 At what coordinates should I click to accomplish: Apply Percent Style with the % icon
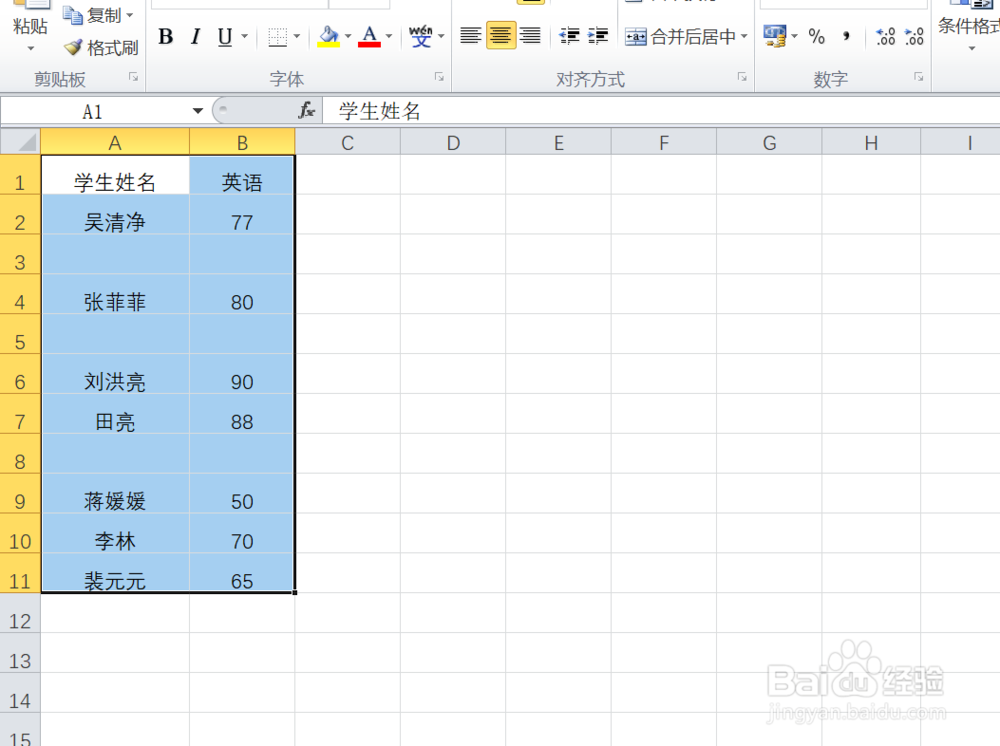point(817,38)
